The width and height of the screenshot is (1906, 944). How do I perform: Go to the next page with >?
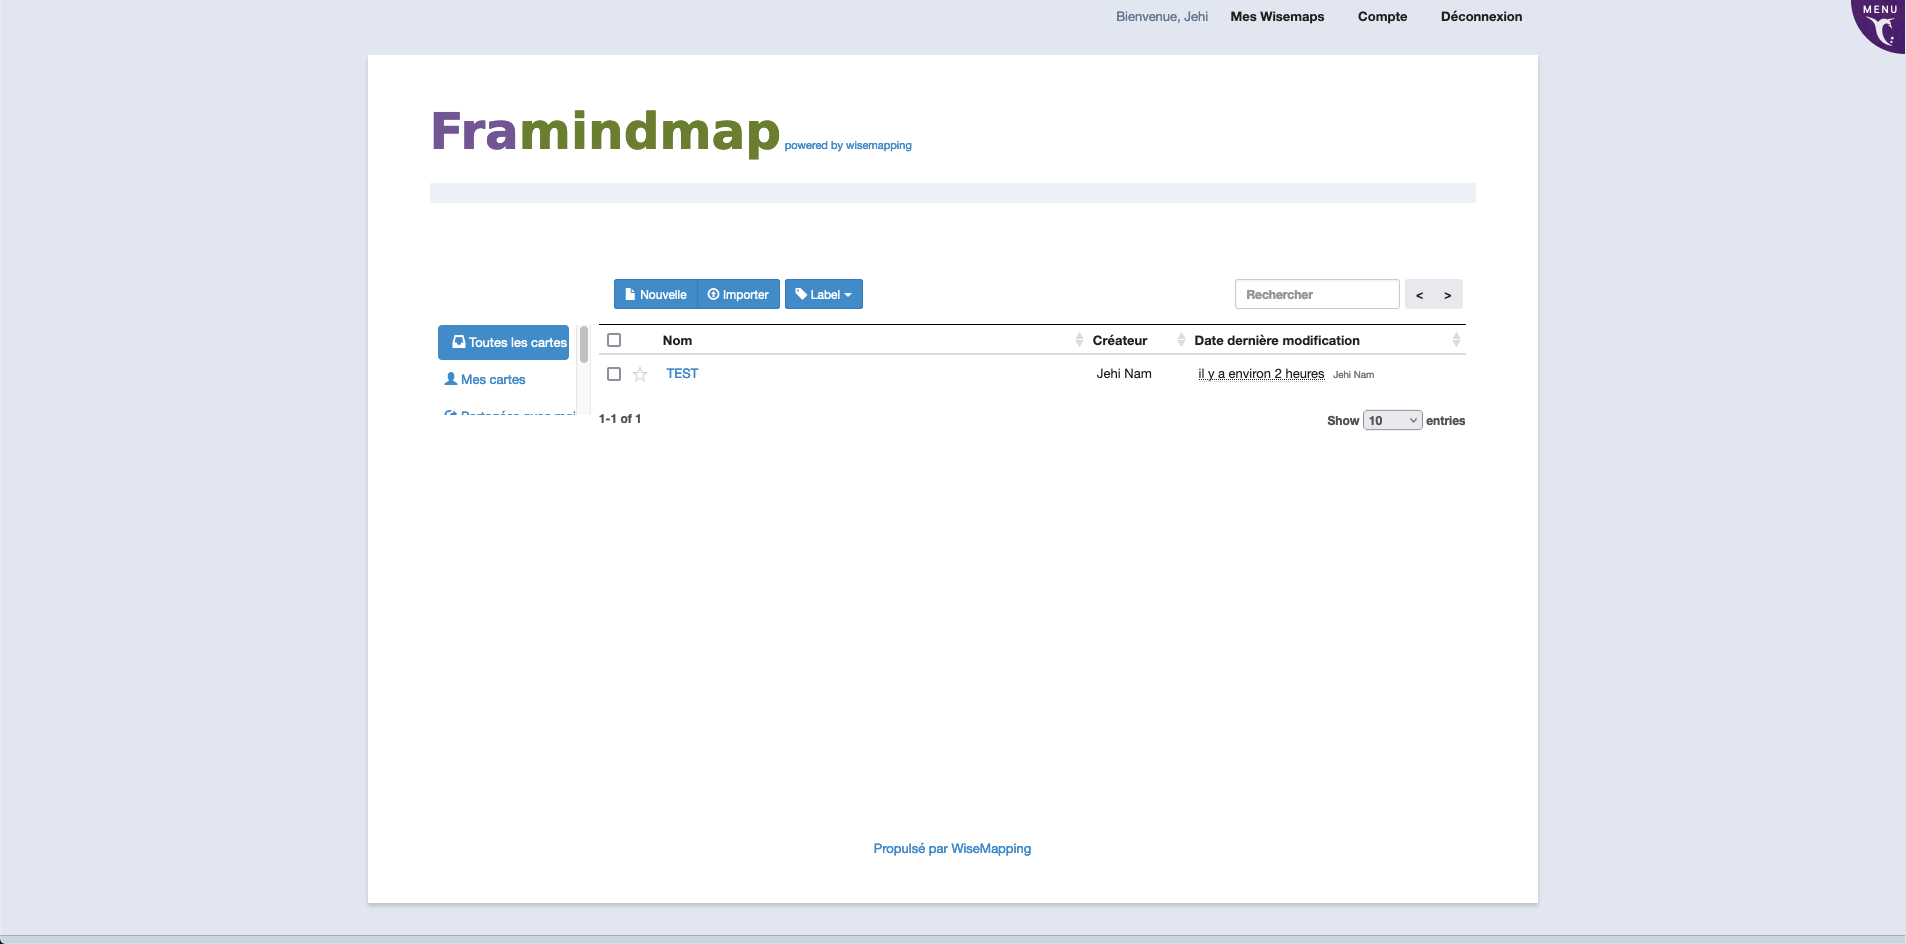click(x=1448, y=294)
